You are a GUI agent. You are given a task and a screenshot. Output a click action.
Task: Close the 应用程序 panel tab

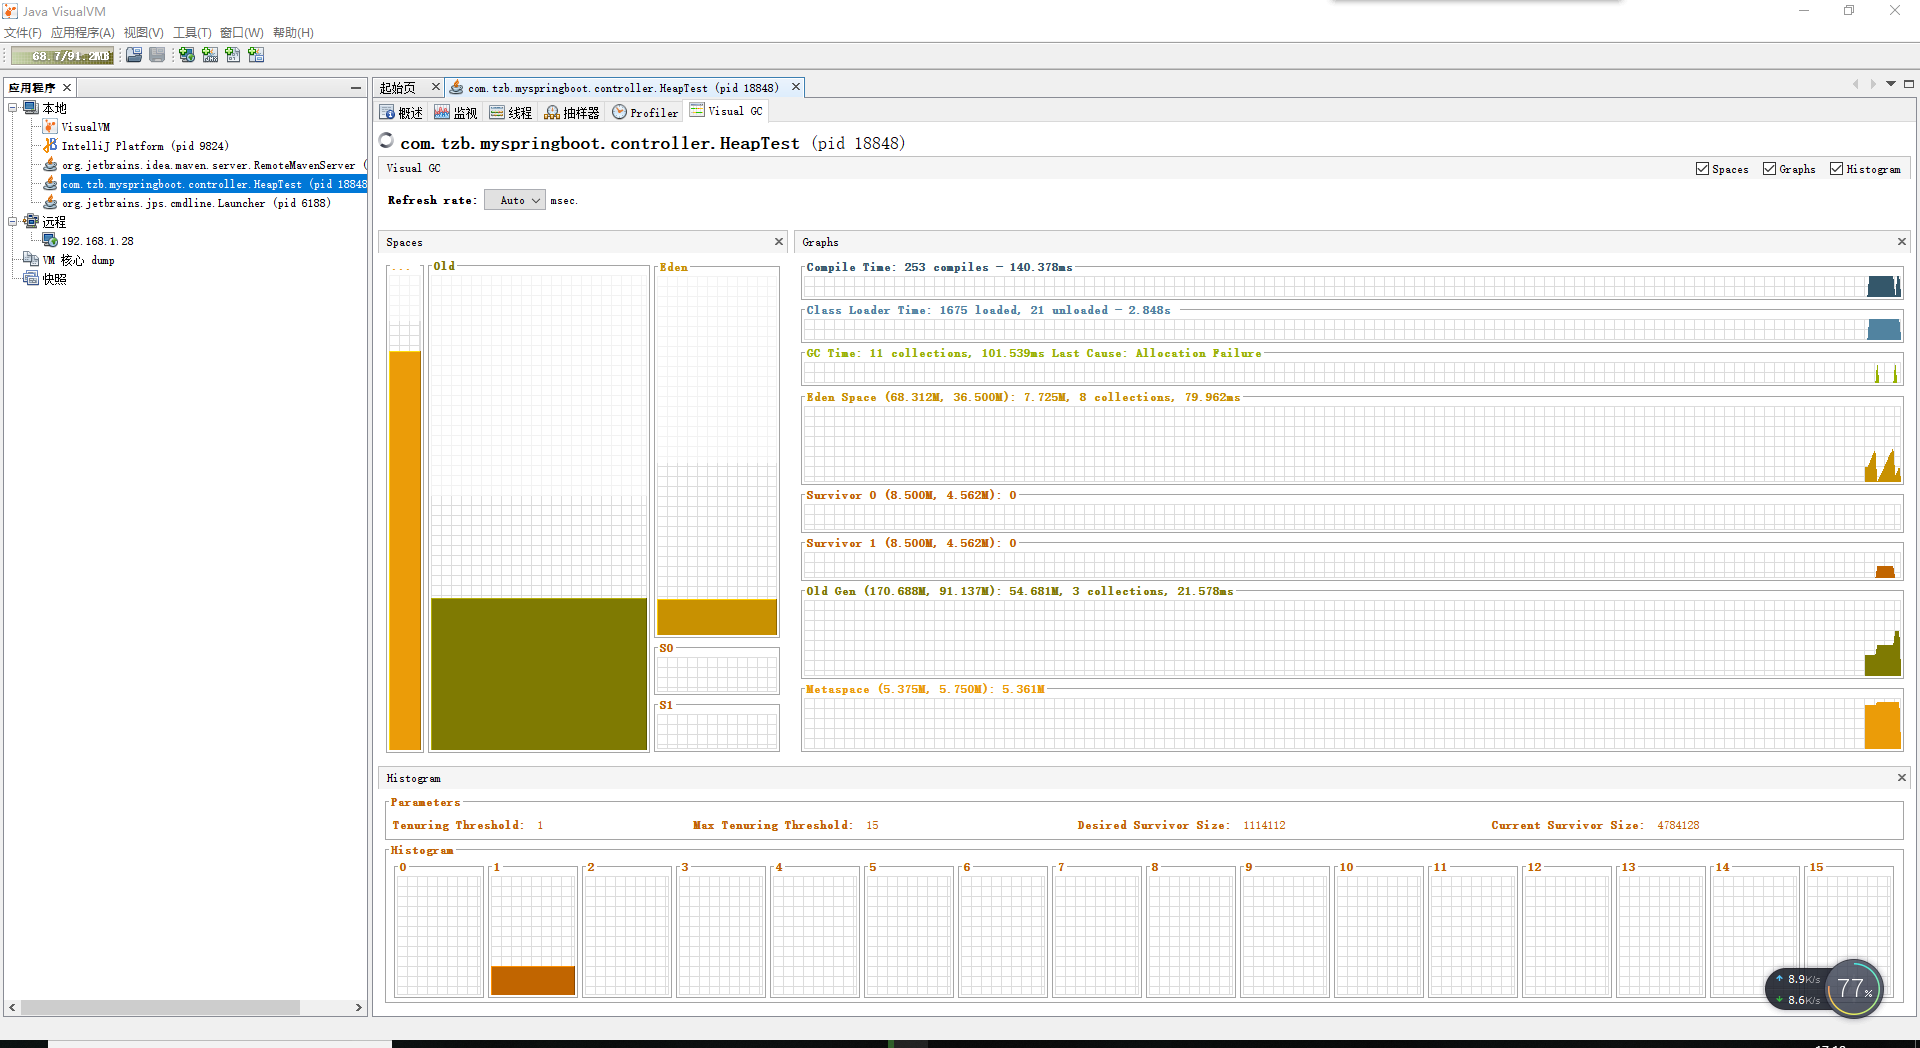(x=67, y=88)
